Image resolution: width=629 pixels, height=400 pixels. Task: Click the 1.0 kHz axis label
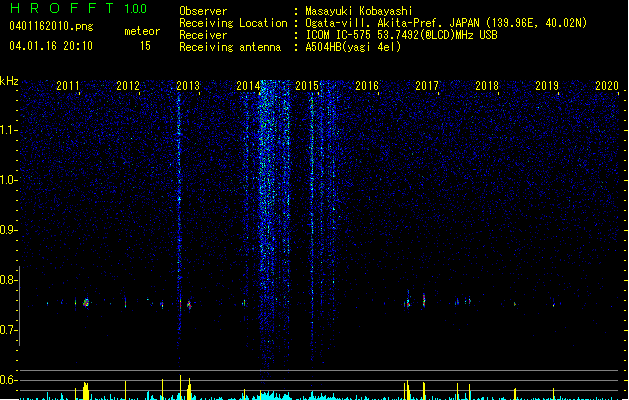8,180
